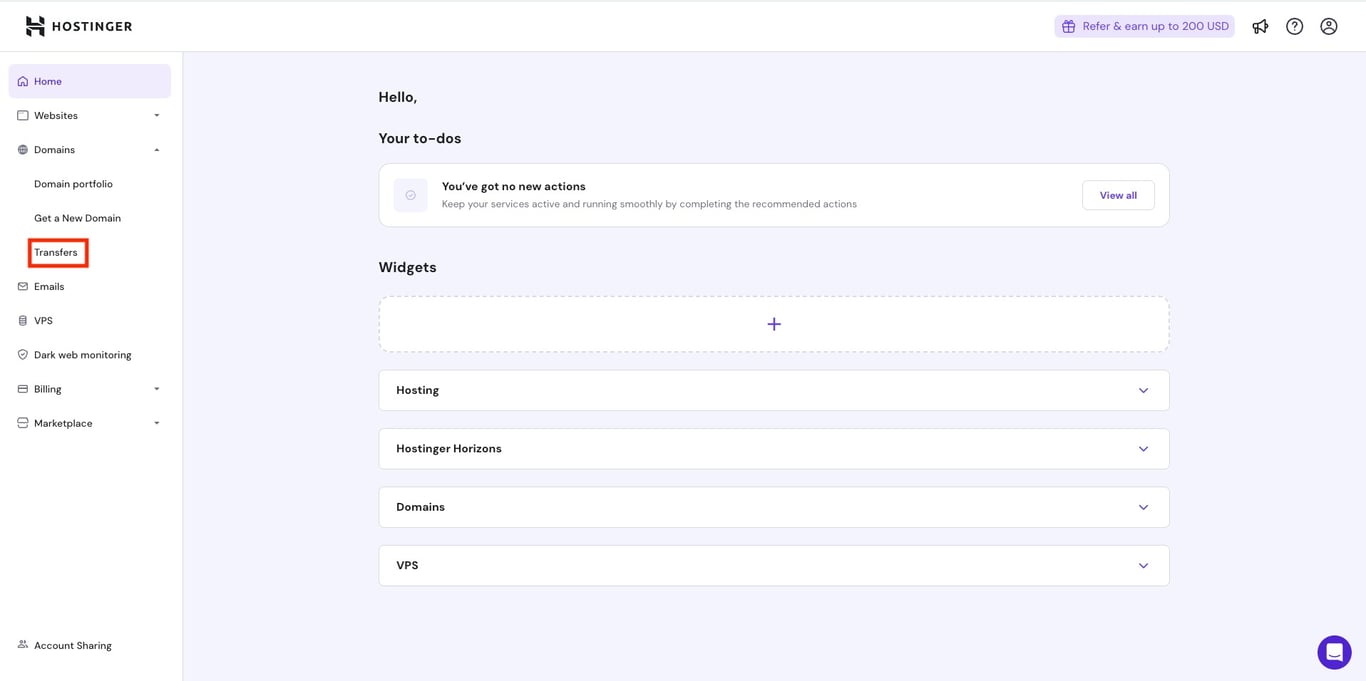Click the announcements megaphone icon

click(1260, 26)
